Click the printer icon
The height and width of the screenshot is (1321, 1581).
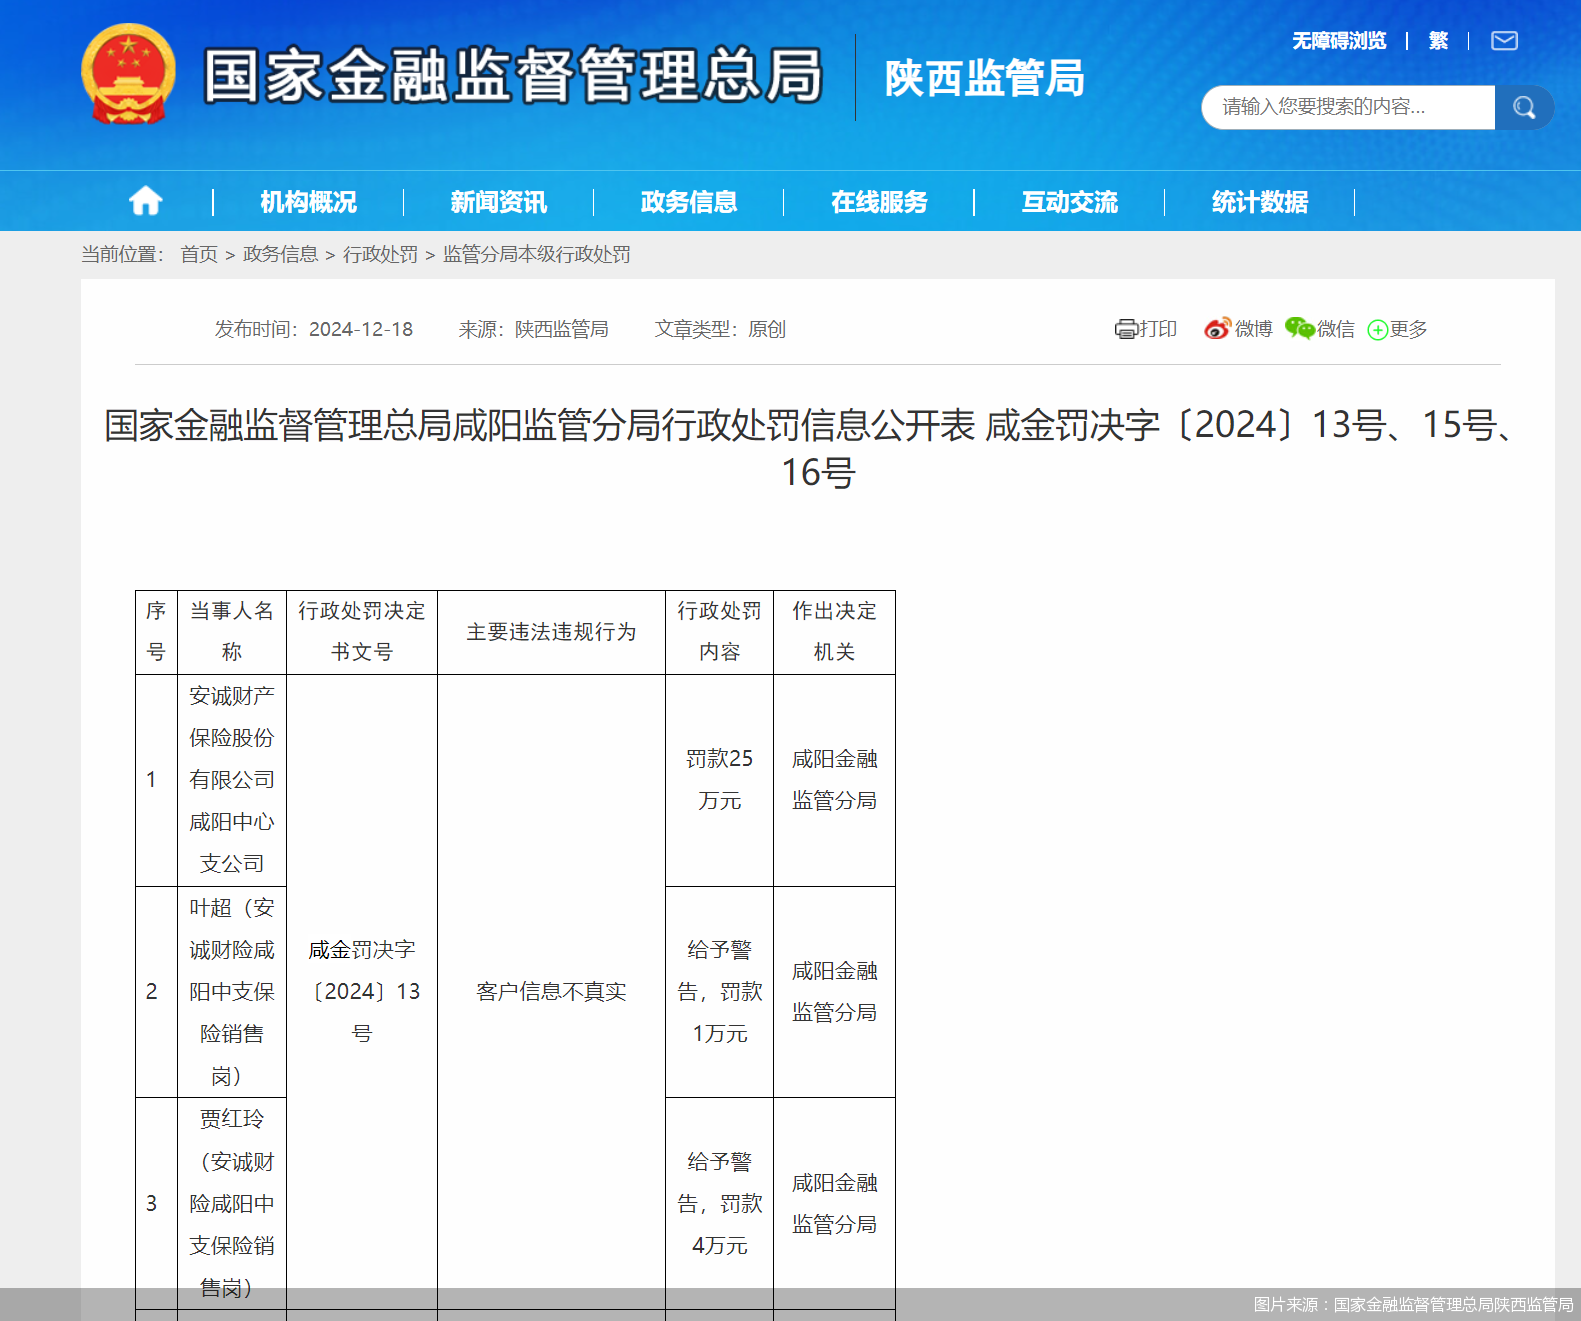1126,329
